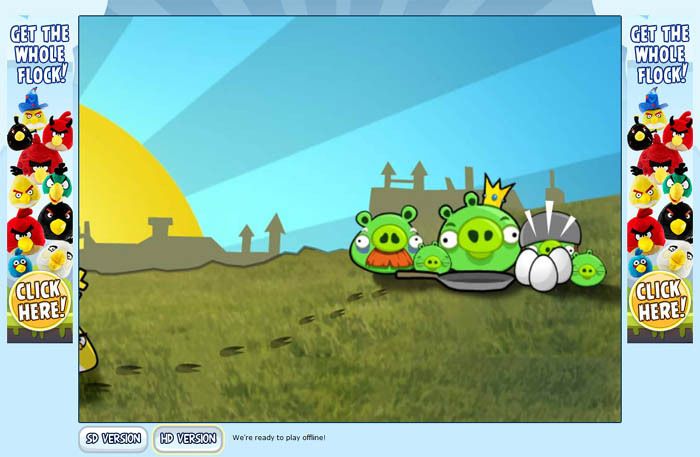Click the mustache pig
Image resolution: width=700 pixels, height=457 pixels.
[x=386, y=239]
